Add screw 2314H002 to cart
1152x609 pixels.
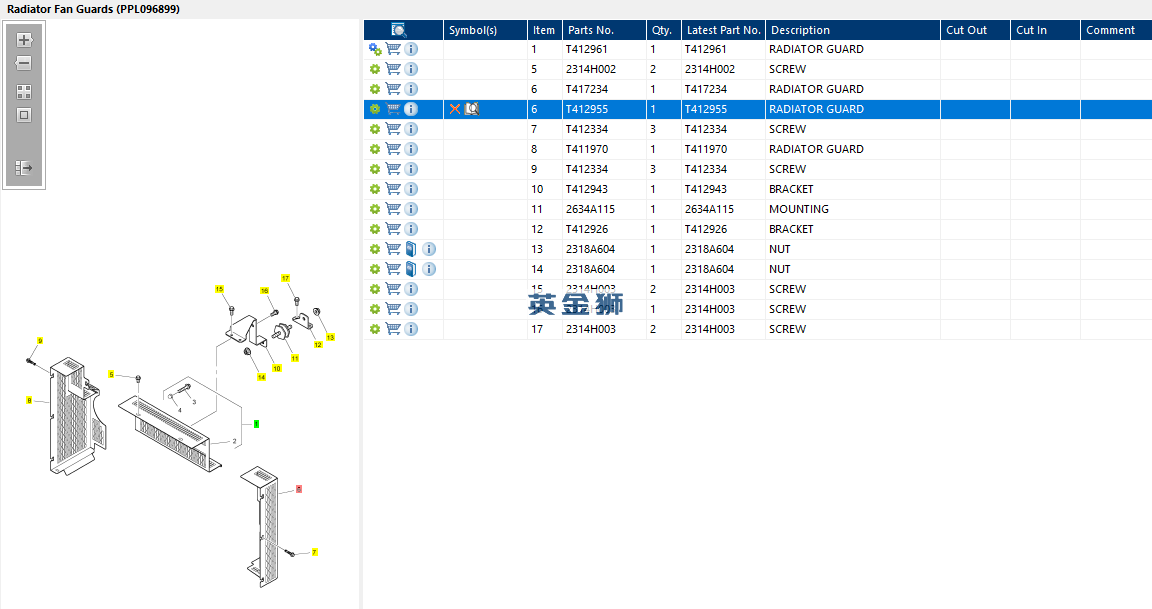pyautogui.click(x=393, y=69)
